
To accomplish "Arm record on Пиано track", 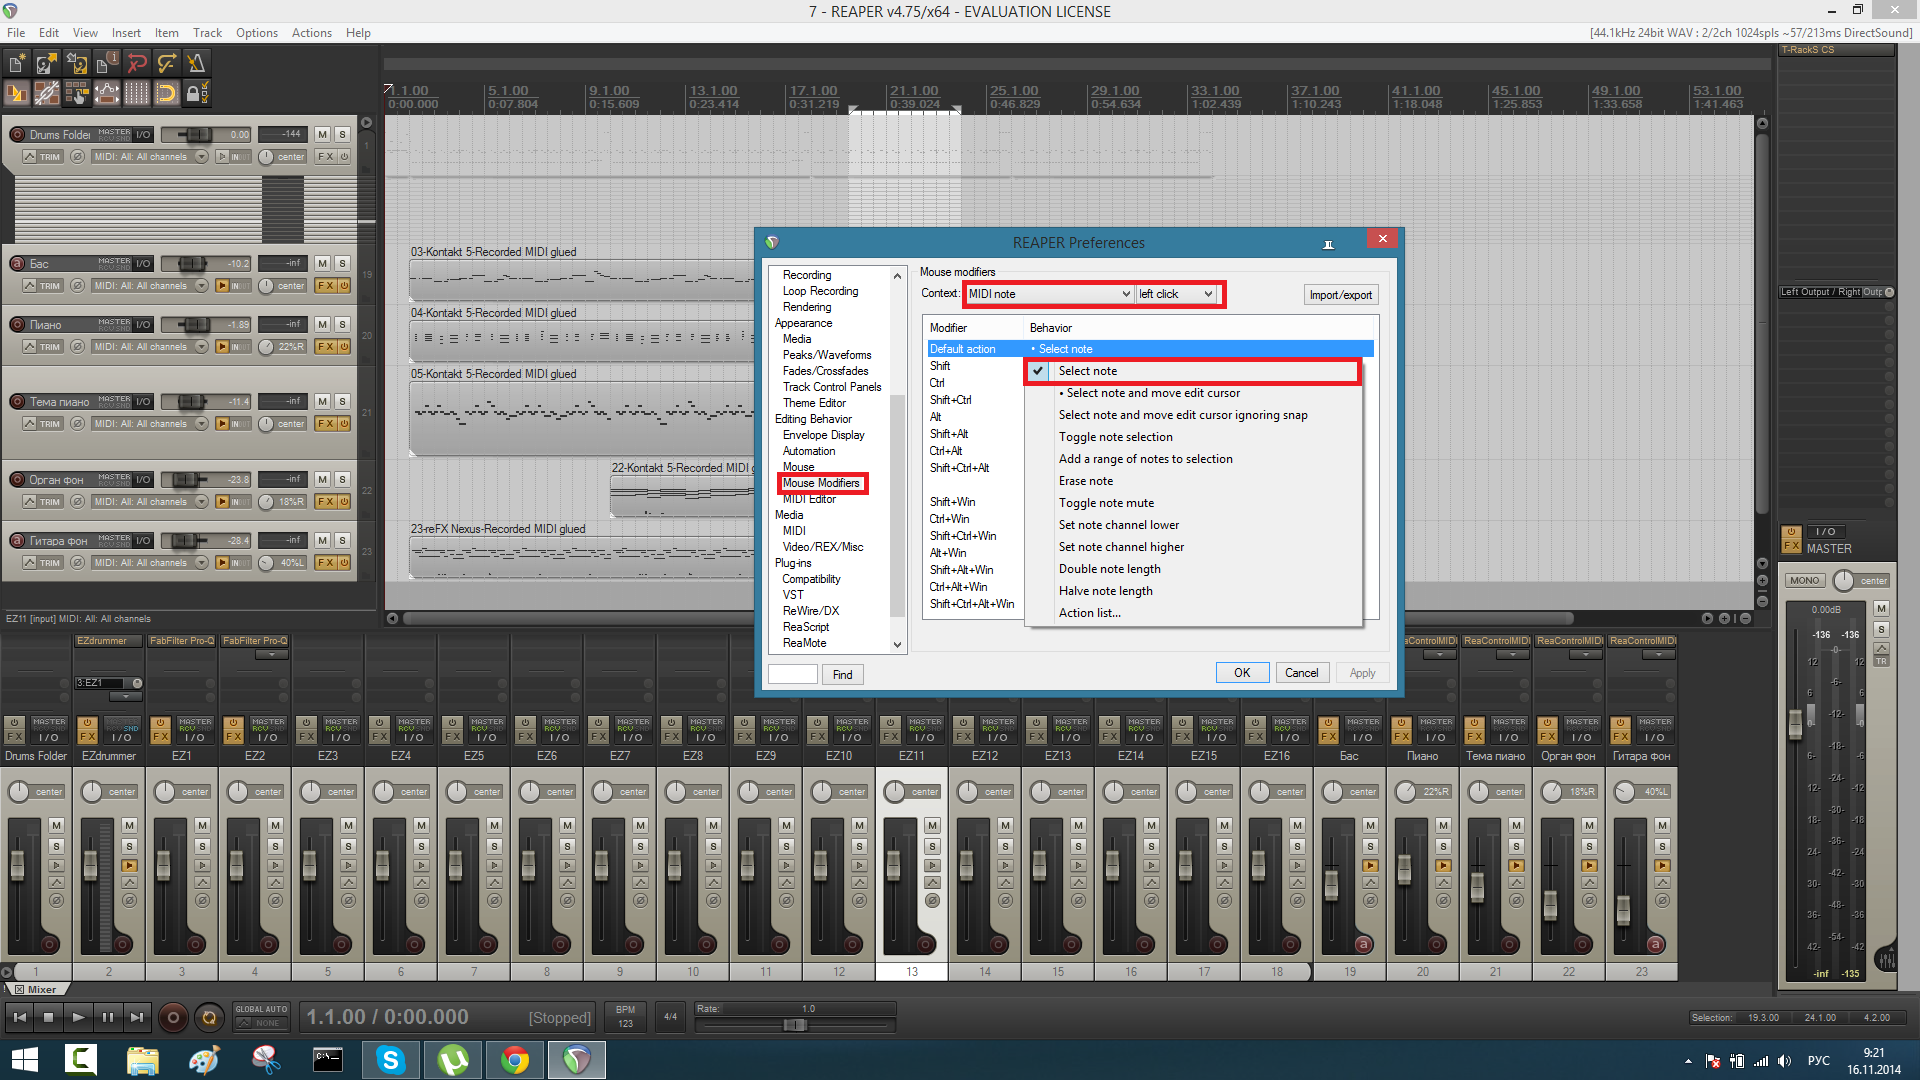I will click(x=17, y=324).
